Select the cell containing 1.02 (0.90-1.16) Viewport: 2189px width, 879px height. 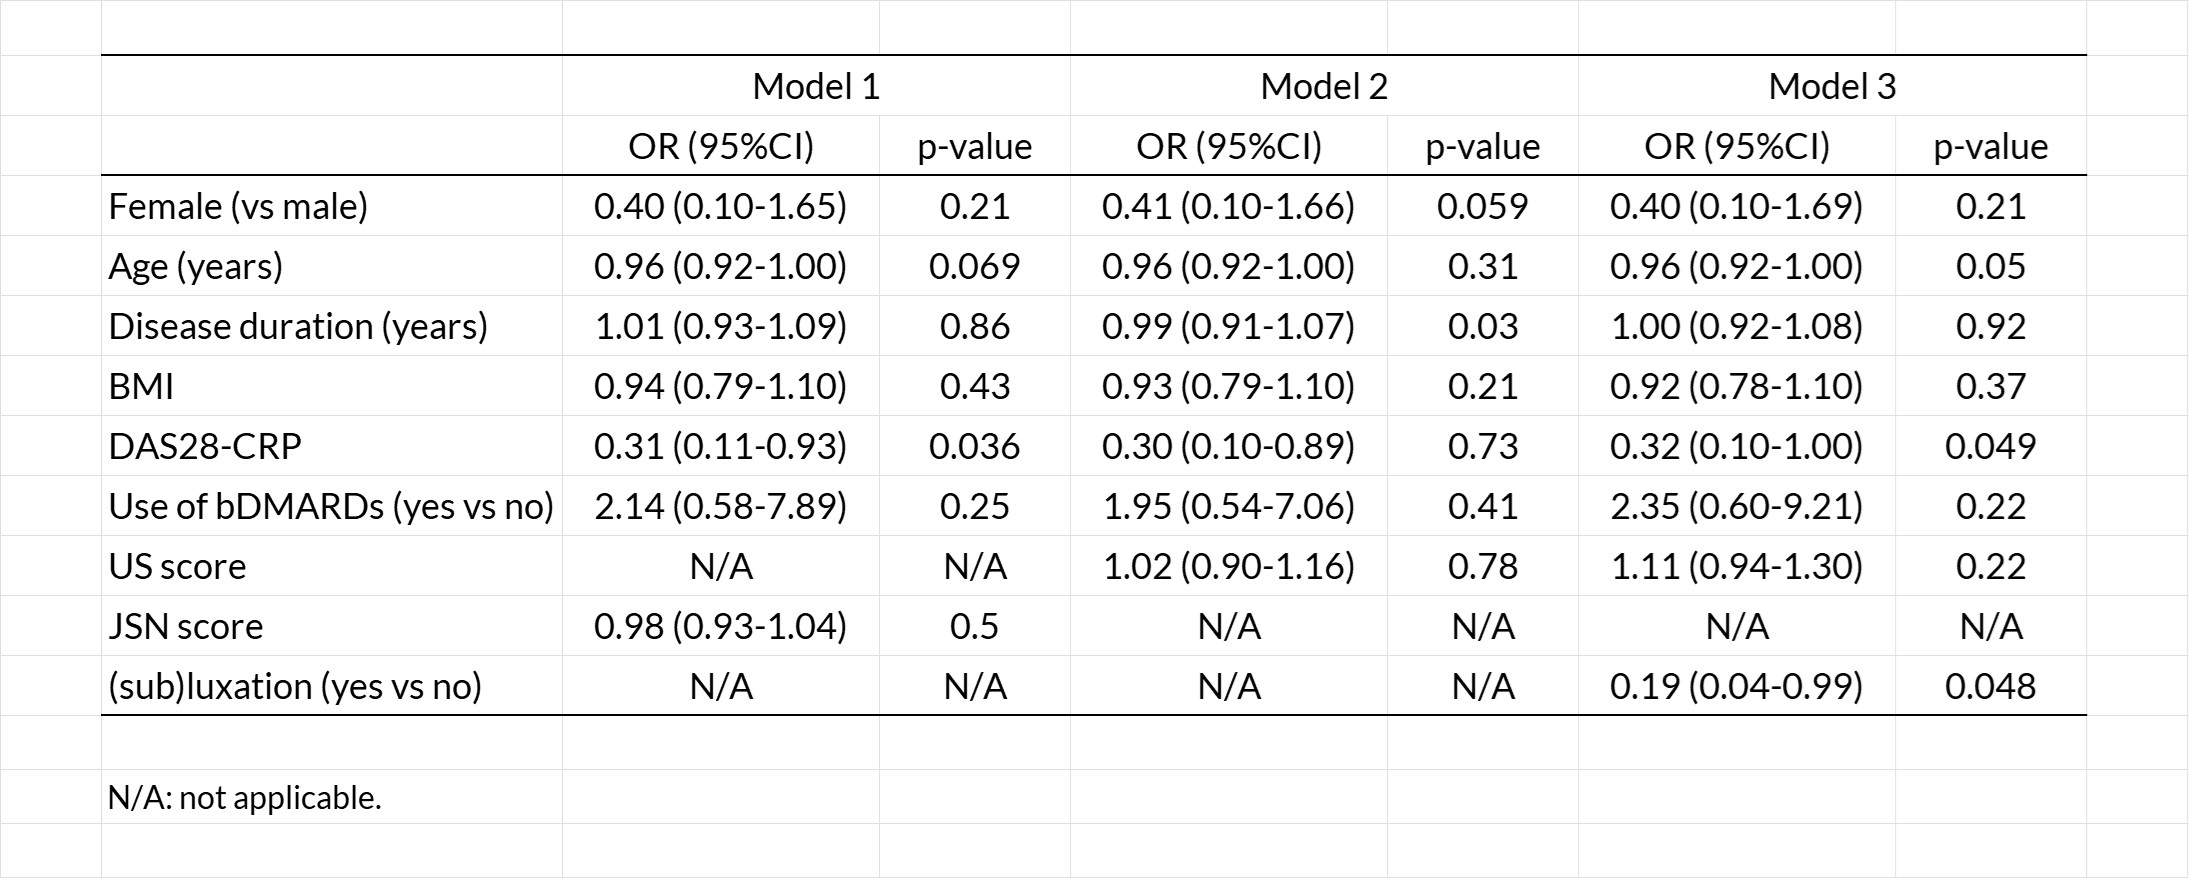pos(1228,567)
